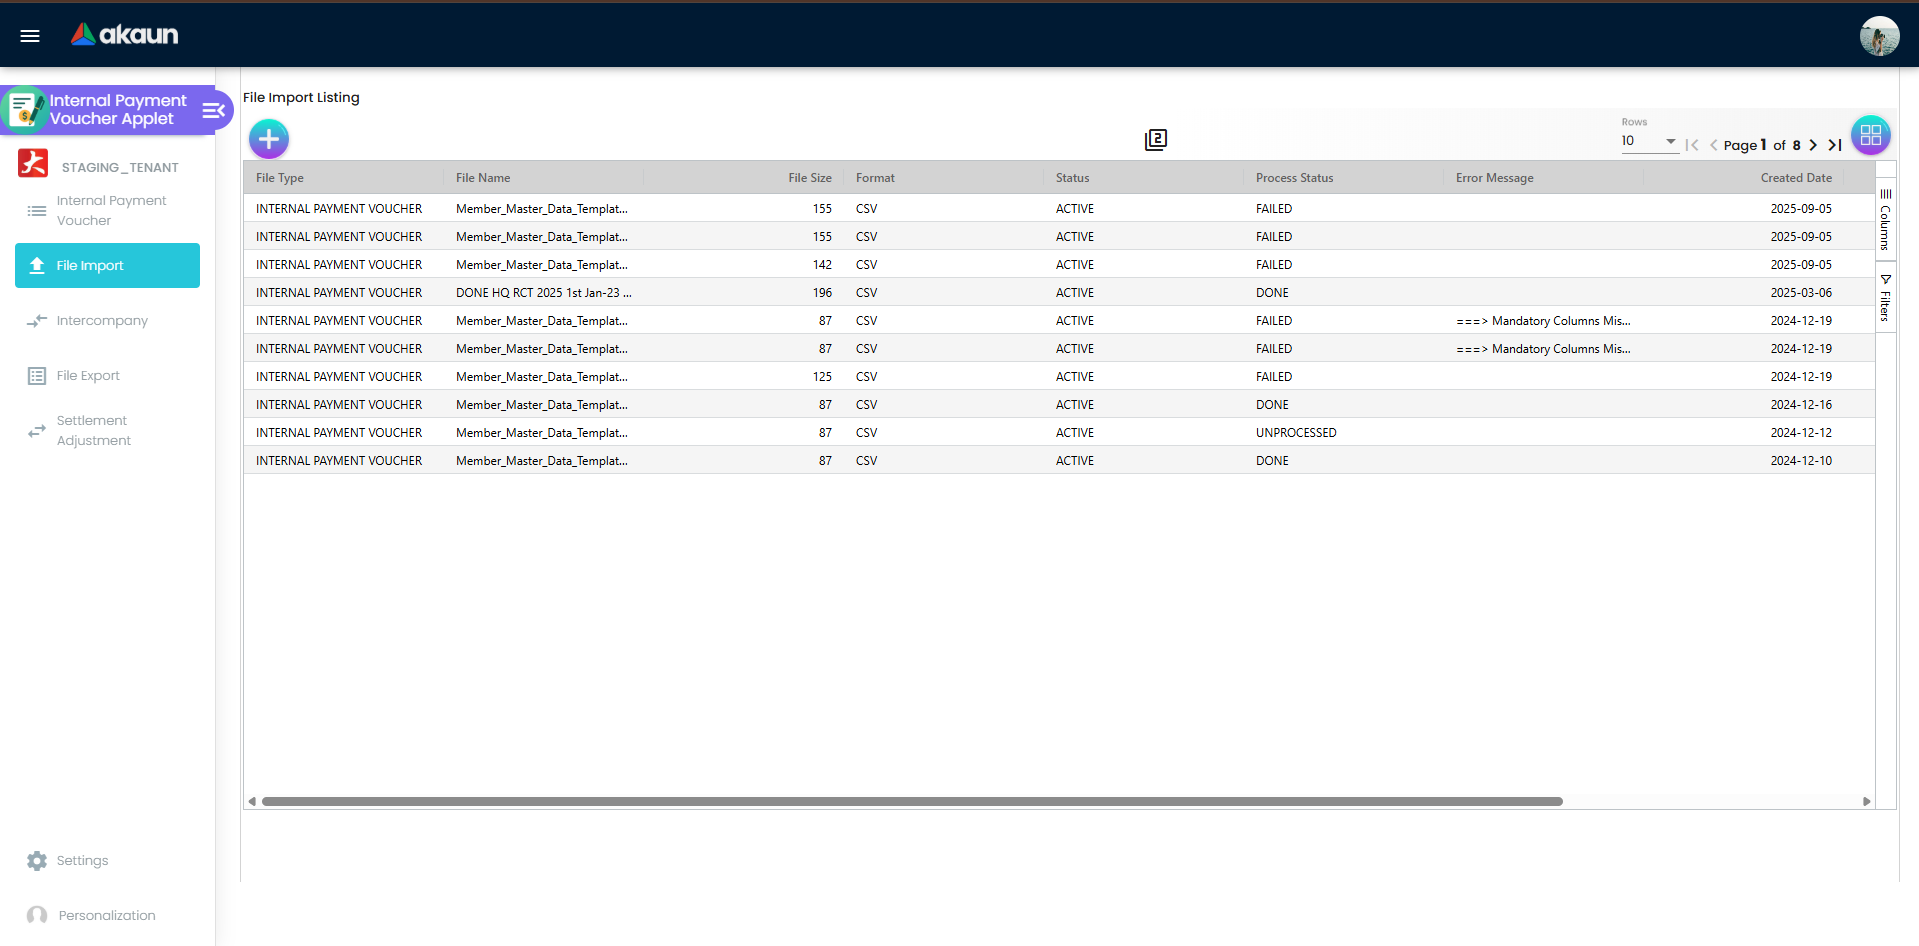Click the add new file import button

point(268,139)
